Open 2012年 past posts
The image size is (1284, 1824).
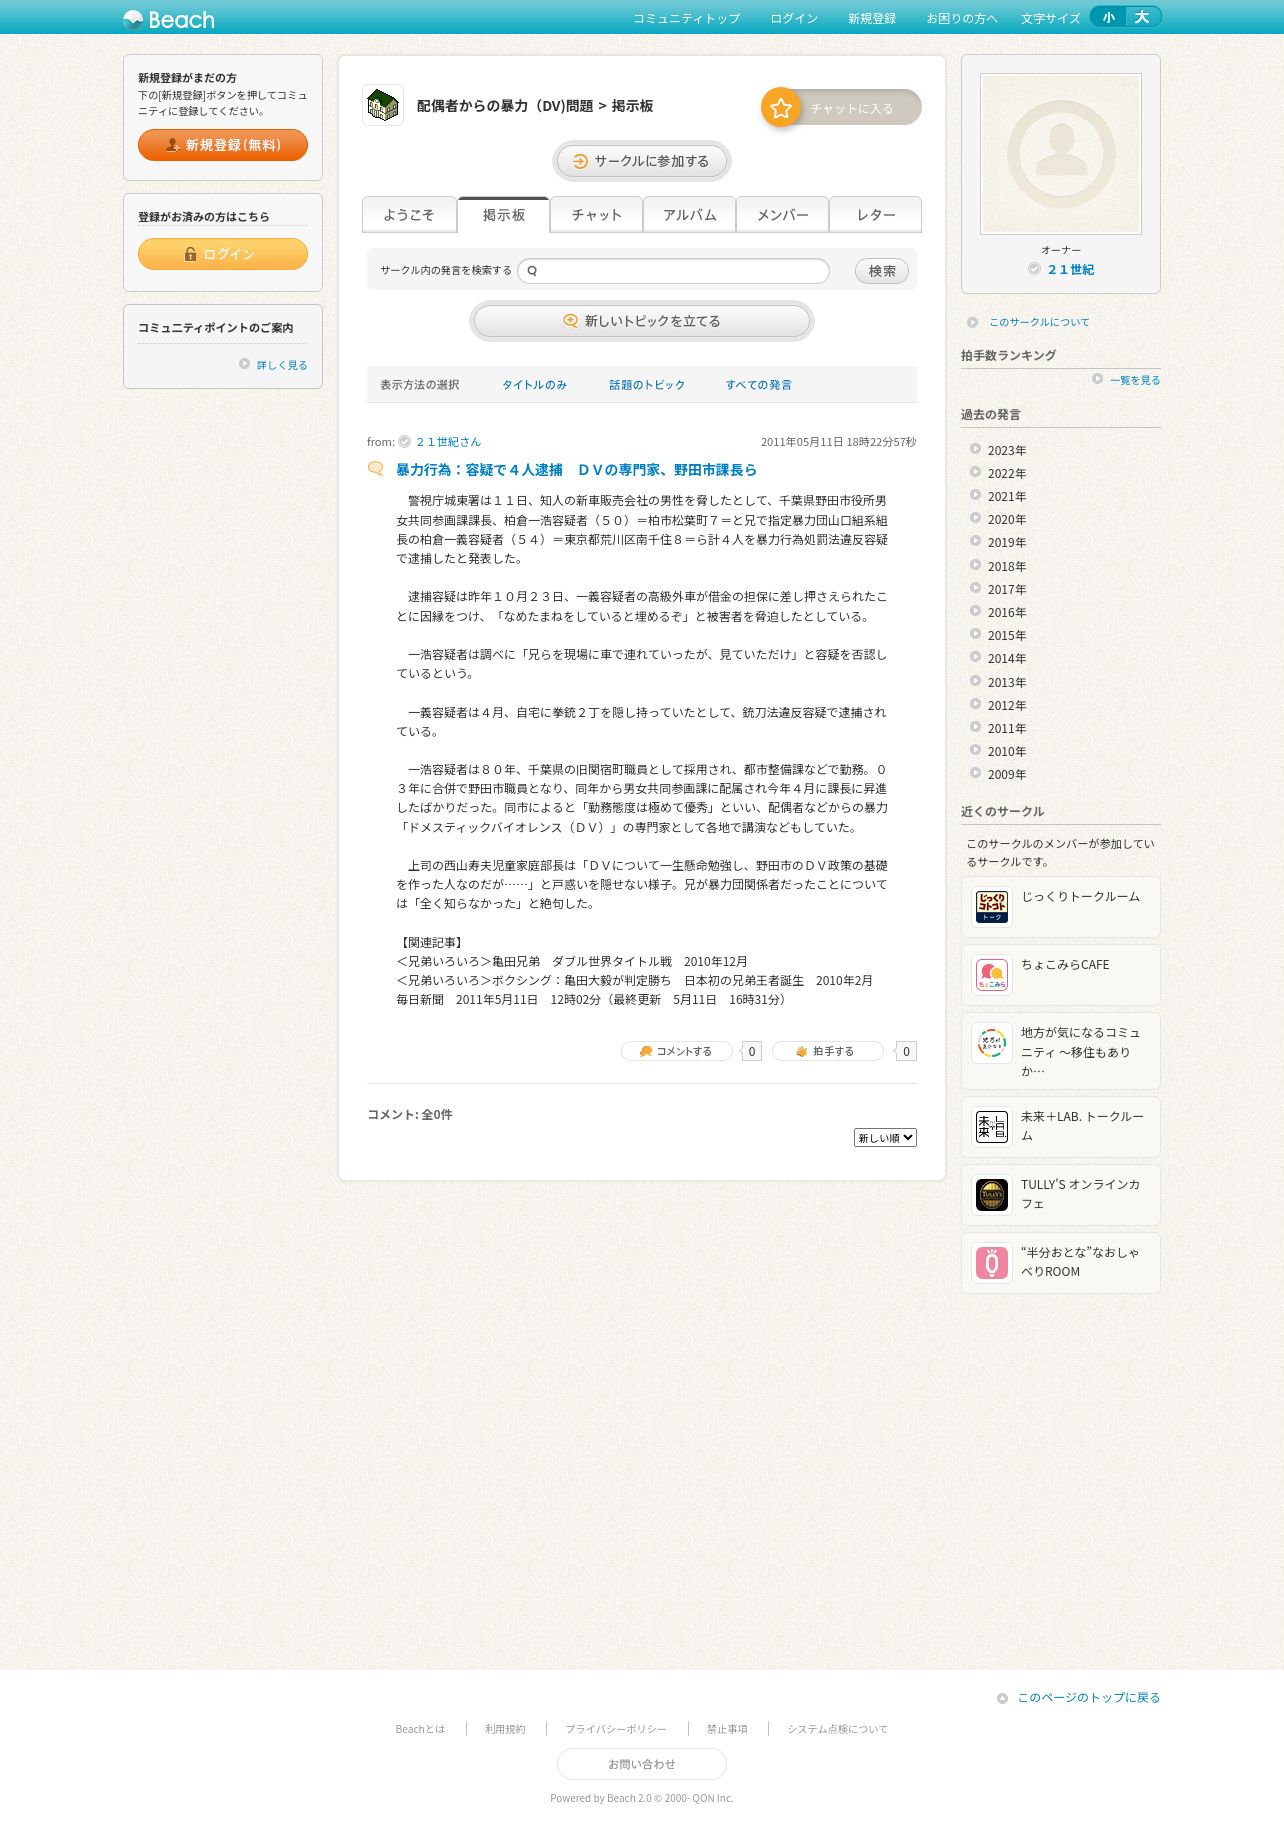(x=1007, y=705)
